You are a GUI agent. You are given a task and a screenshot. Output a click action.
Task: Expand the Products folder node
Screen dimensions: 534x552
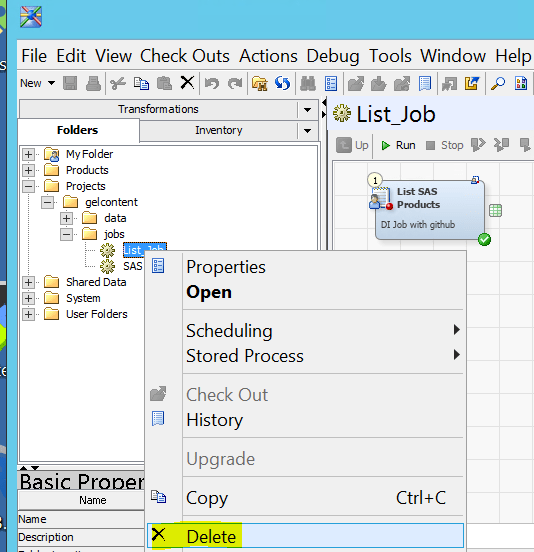point(29,170)
